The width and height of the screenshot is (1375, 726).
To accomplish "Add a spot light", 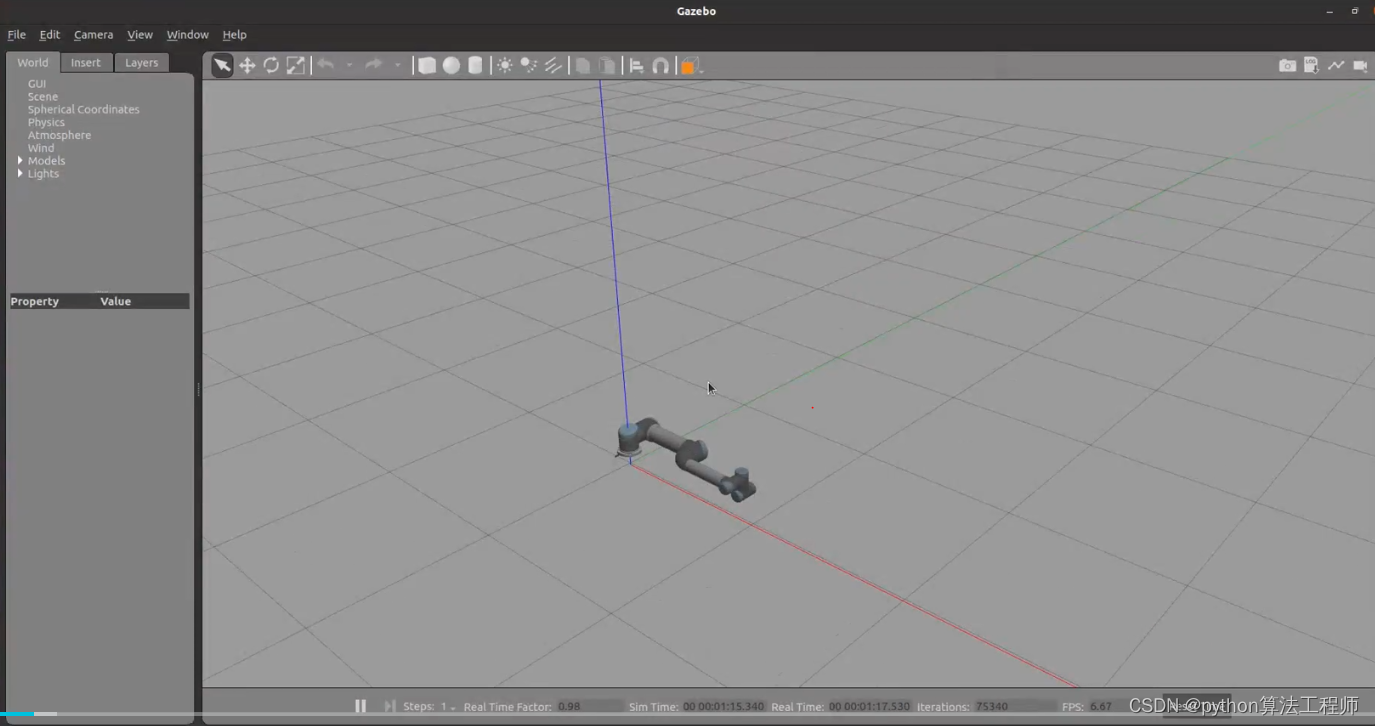I will [x=529, y=66].
